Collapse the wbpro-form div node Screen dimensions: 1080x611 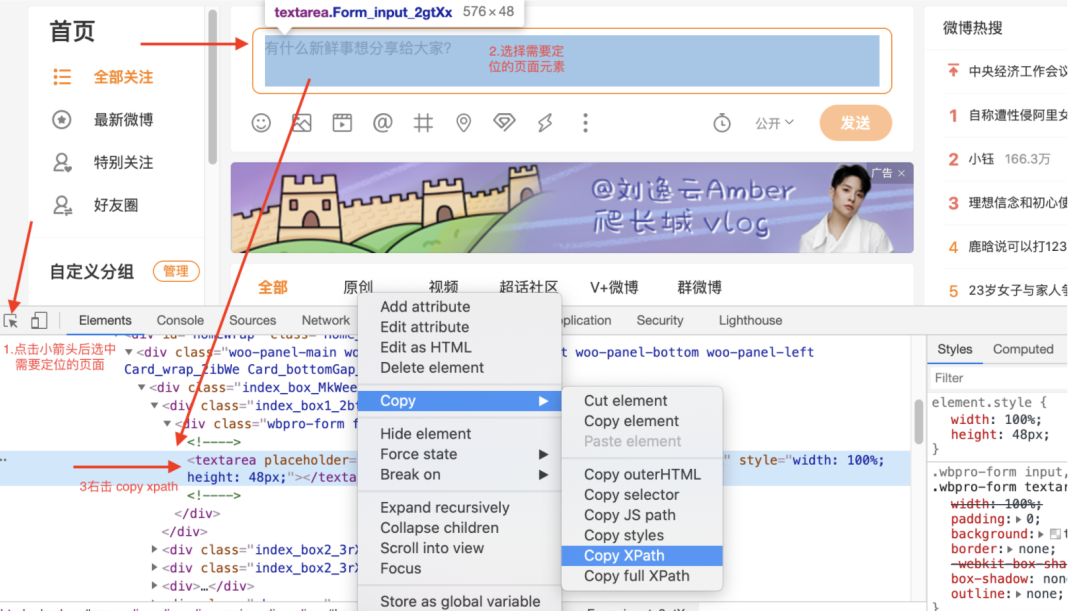(167, 424)
